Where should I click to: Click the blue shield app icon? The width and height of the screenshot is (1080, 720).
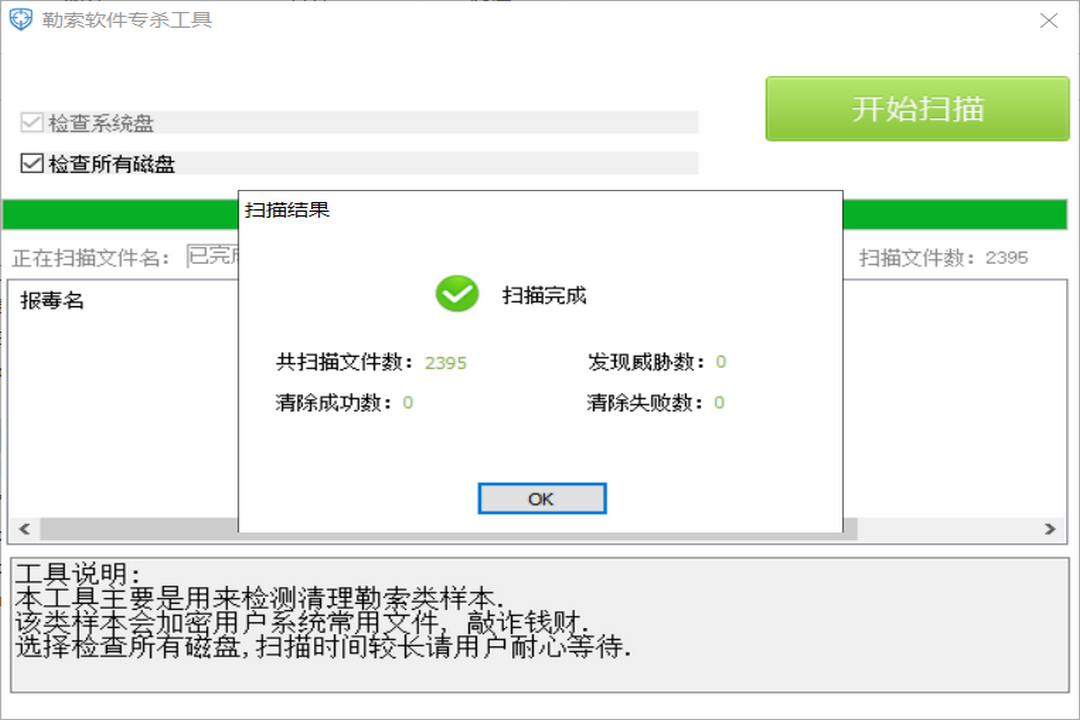point(21,18)
